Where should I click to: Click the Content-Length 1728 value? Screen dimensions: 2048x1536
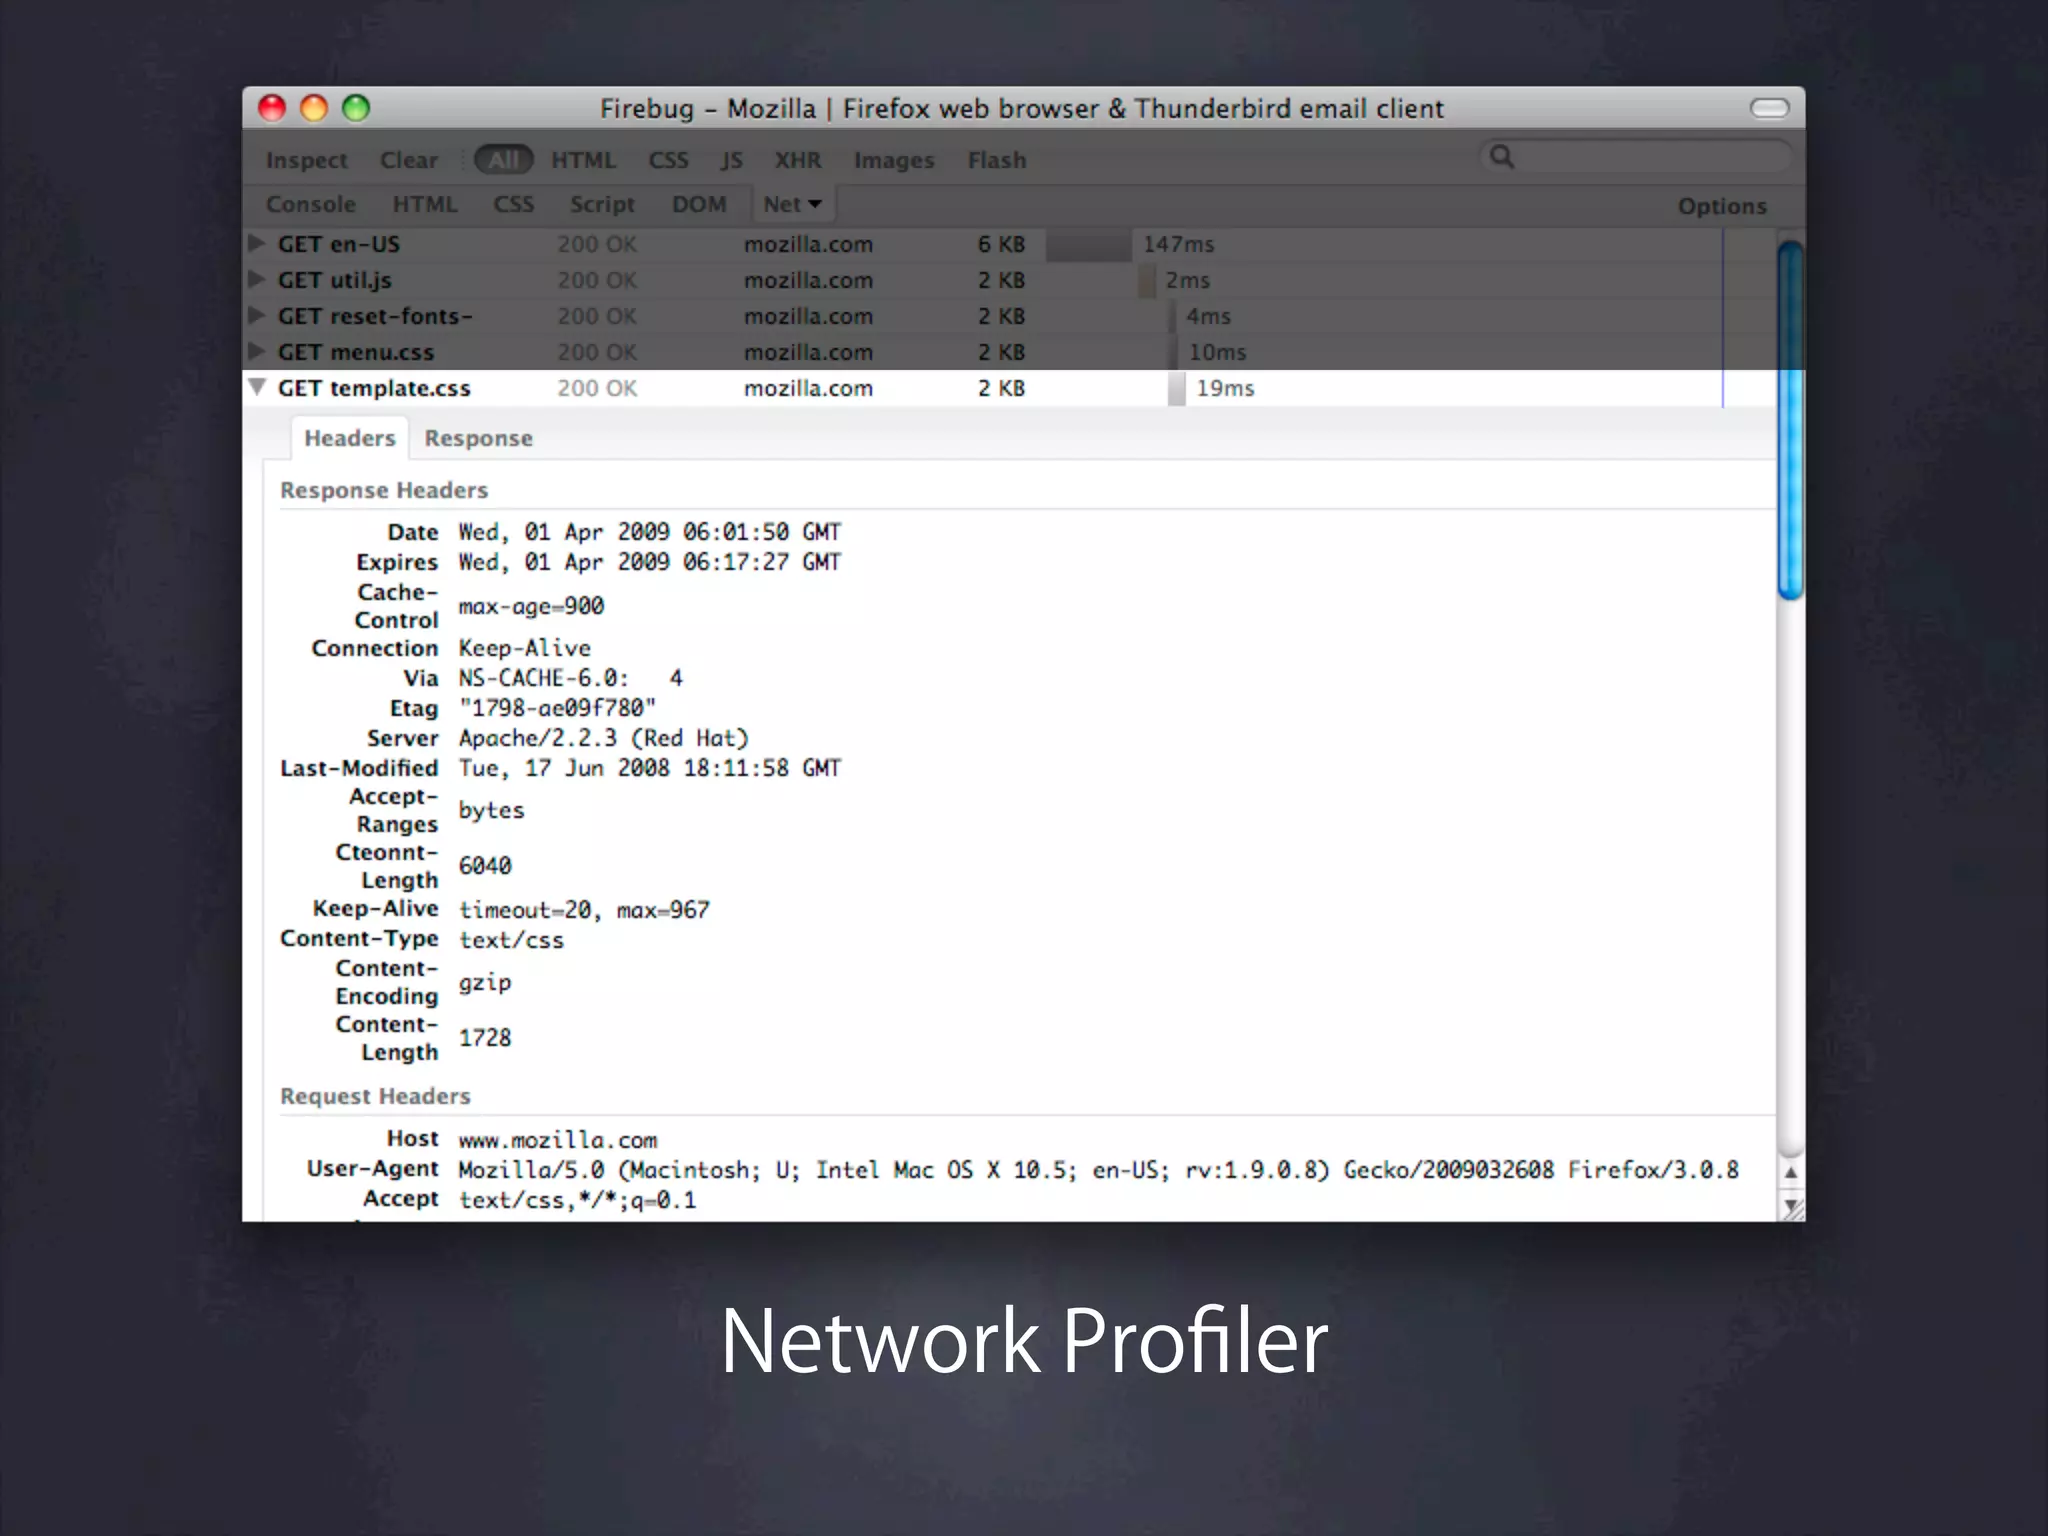[x=485, y=1038]
